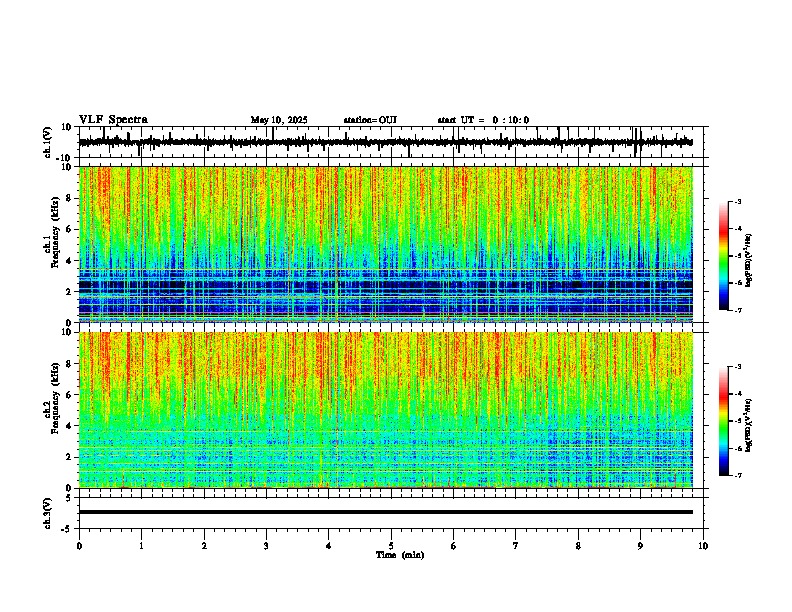Click the lower color bar's log(PSD) unit label
This screenshot has width=792, height=612.
(x=749, y=425)
